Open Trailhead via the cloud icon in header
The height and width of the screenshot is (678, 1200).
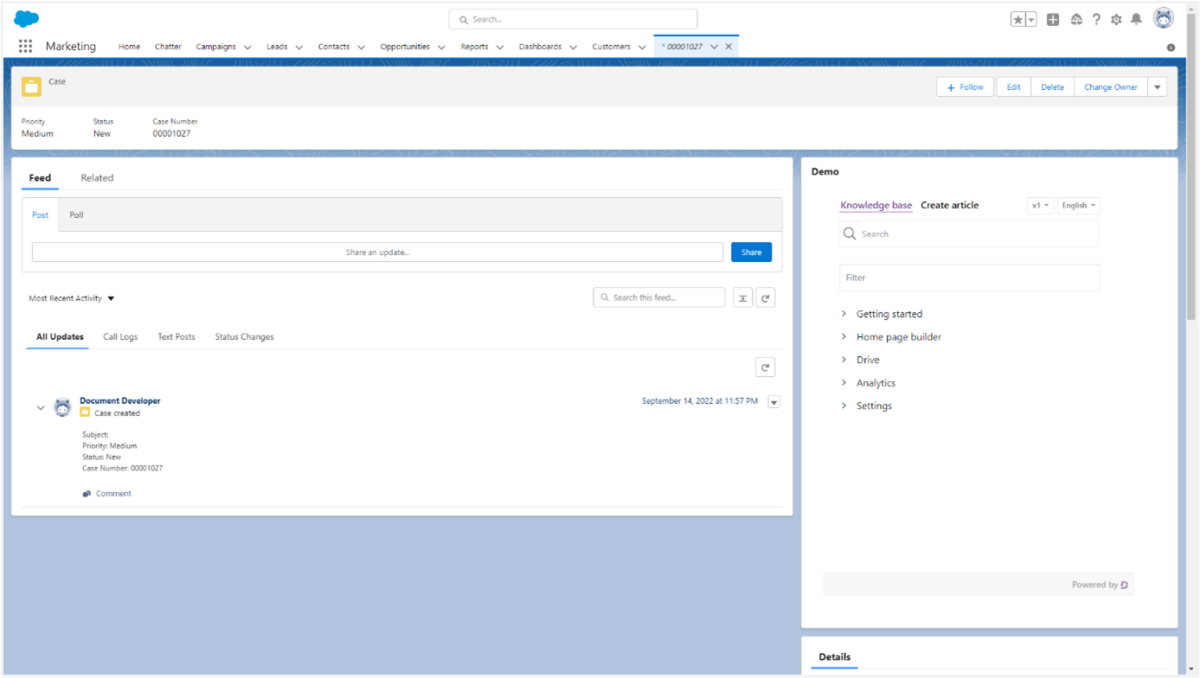1076,19
